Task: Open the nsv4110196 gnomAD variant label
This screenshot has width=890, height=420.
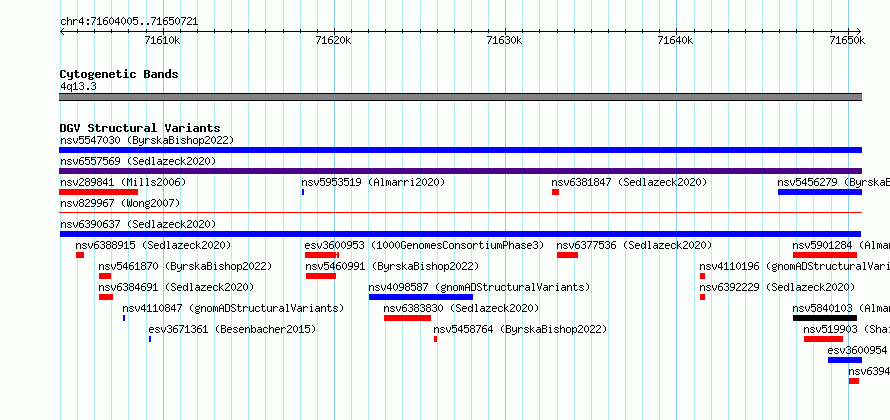Action: click(795, 266)
